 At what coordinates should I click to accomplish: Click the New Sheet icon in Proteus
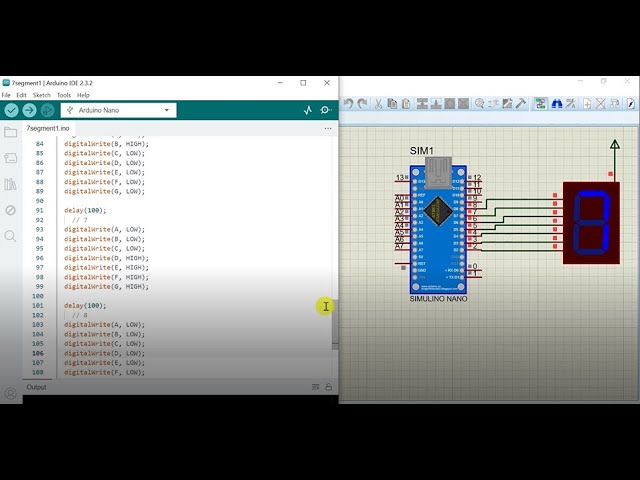coord(587,104)
